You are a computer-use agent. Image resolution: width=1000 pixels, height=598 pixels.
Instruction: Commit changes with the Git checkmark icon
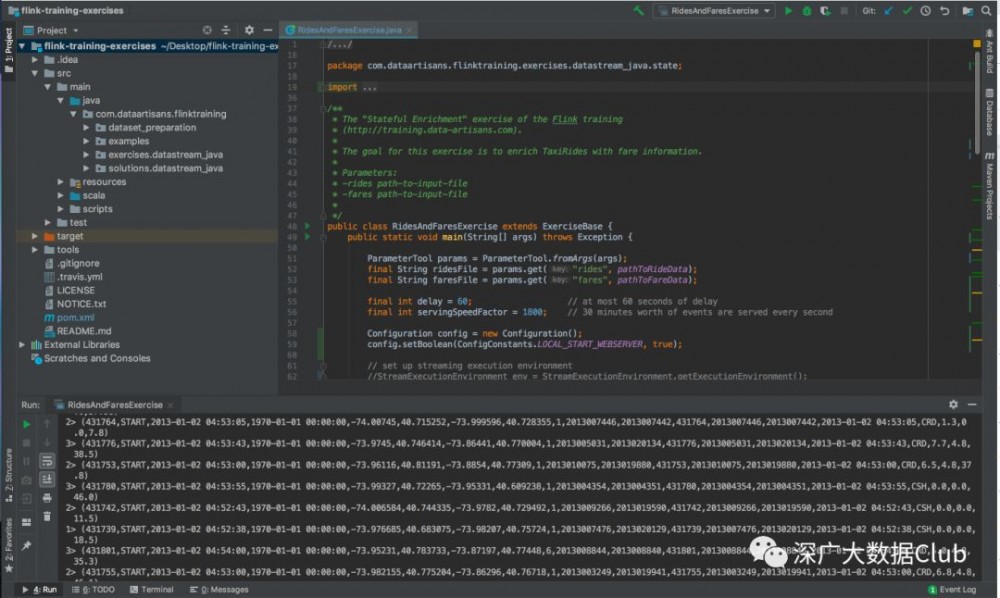tap(907, 10)
